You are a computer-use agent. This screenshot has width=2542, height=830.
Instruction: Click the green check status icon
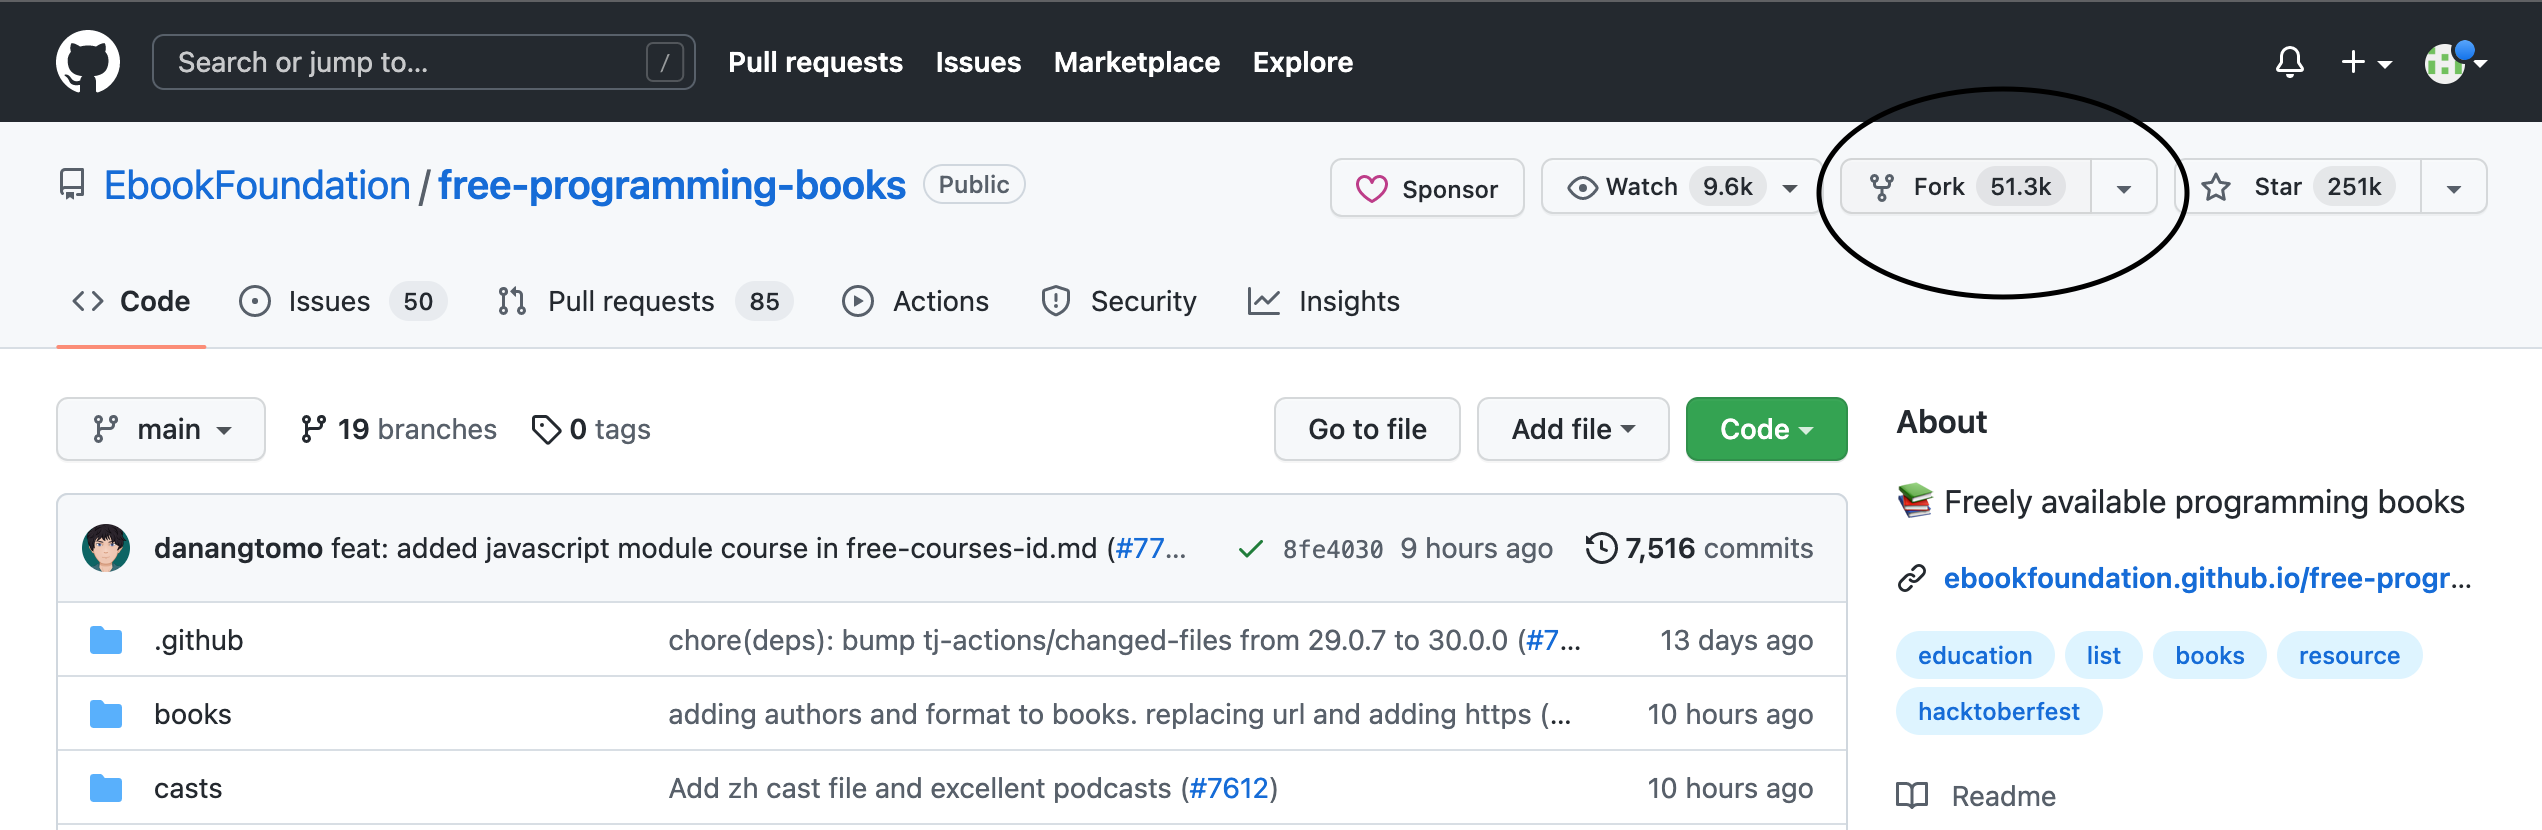(x=1249, y=549)
